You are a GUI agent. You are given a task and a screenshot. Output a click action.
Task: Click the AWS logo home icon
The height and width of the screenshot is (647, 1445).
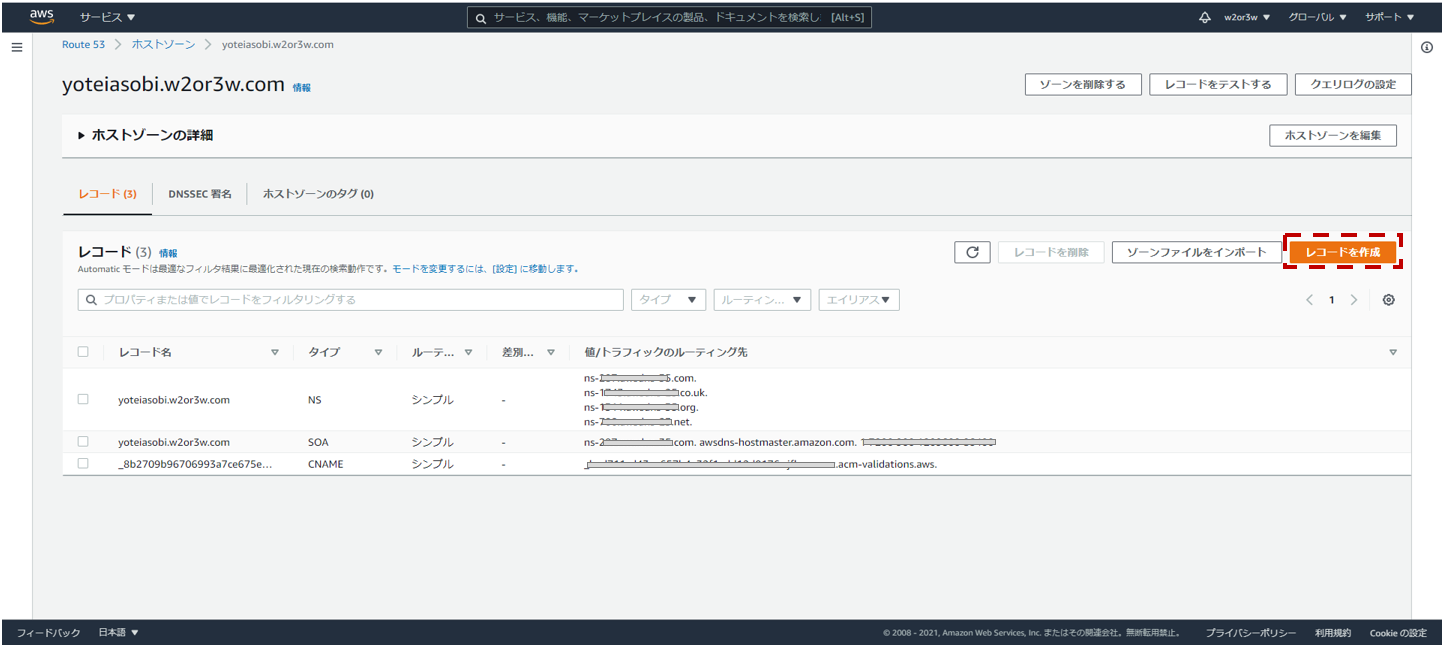pos(41,16)
